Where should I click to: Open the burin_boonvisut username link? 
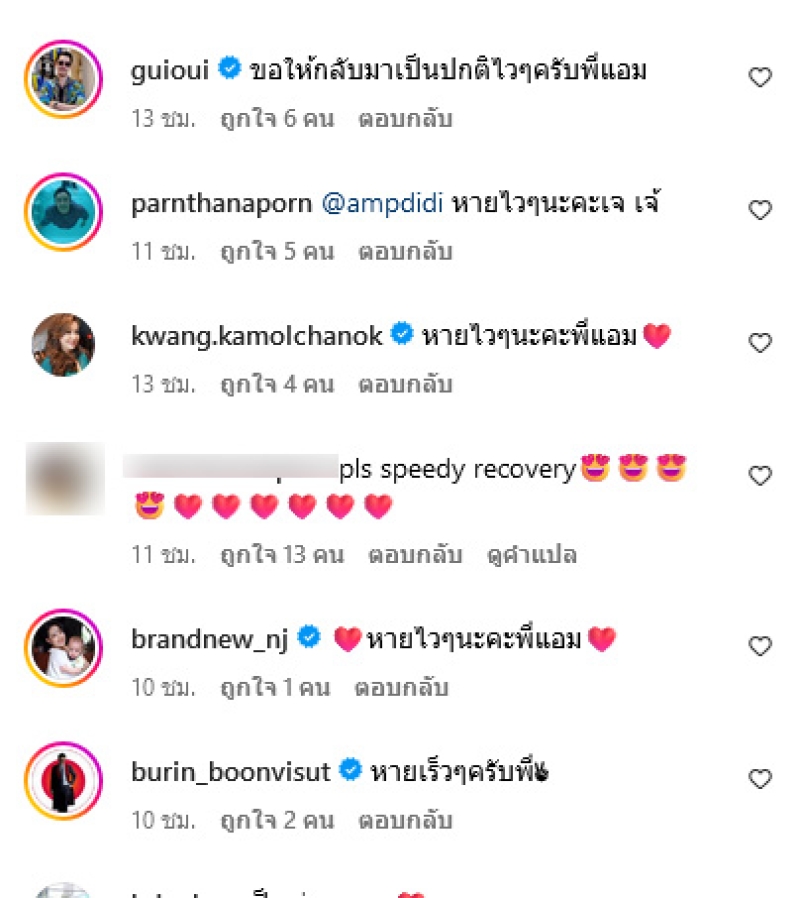[x=231, y=772]
